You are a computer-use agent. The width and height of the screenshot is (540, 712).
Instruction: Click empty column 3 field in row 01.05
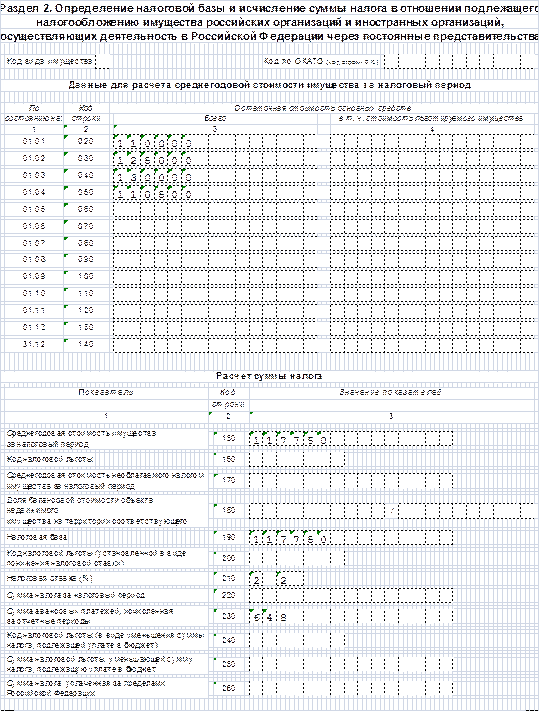click(x=215, y=210)
